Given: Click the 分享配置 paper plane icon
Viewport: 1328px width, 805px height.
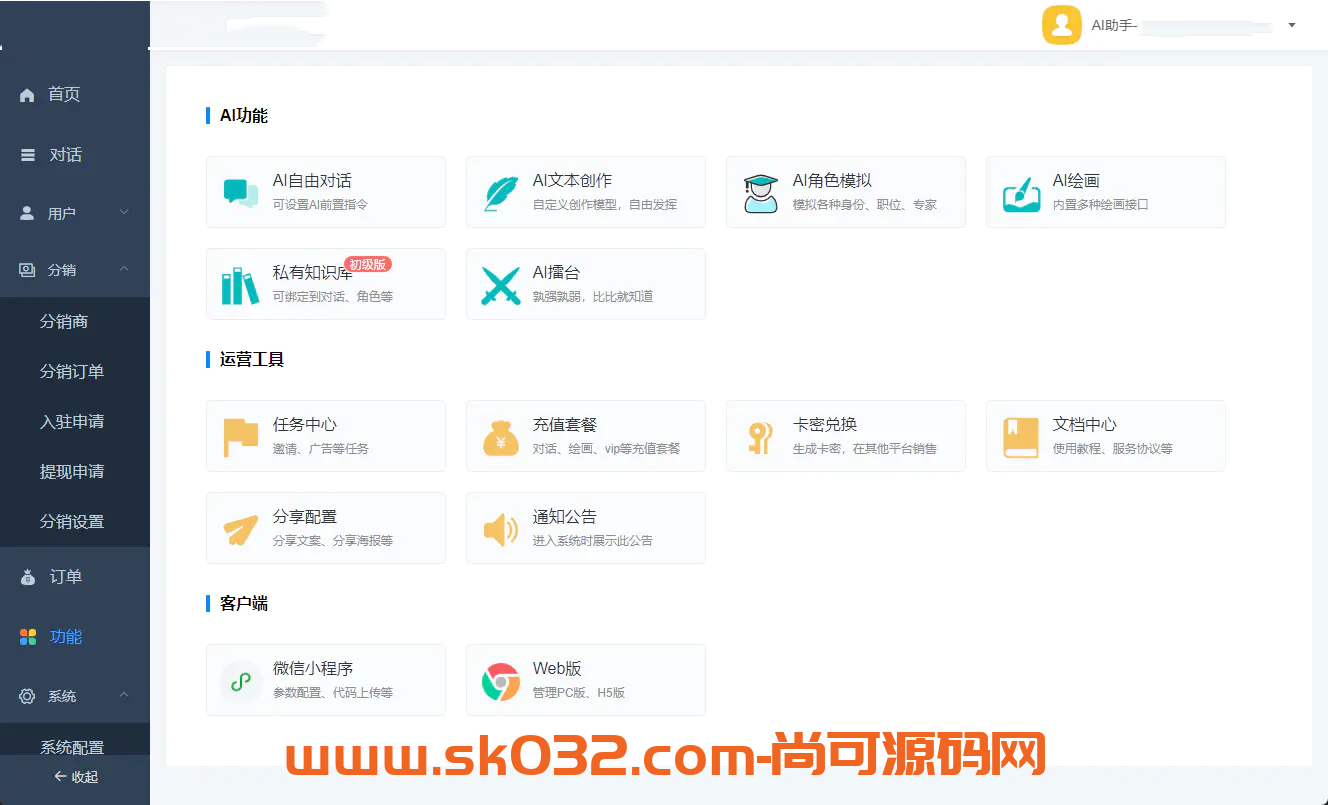Looking at the screenshot, I should click(x=241, y=529).
